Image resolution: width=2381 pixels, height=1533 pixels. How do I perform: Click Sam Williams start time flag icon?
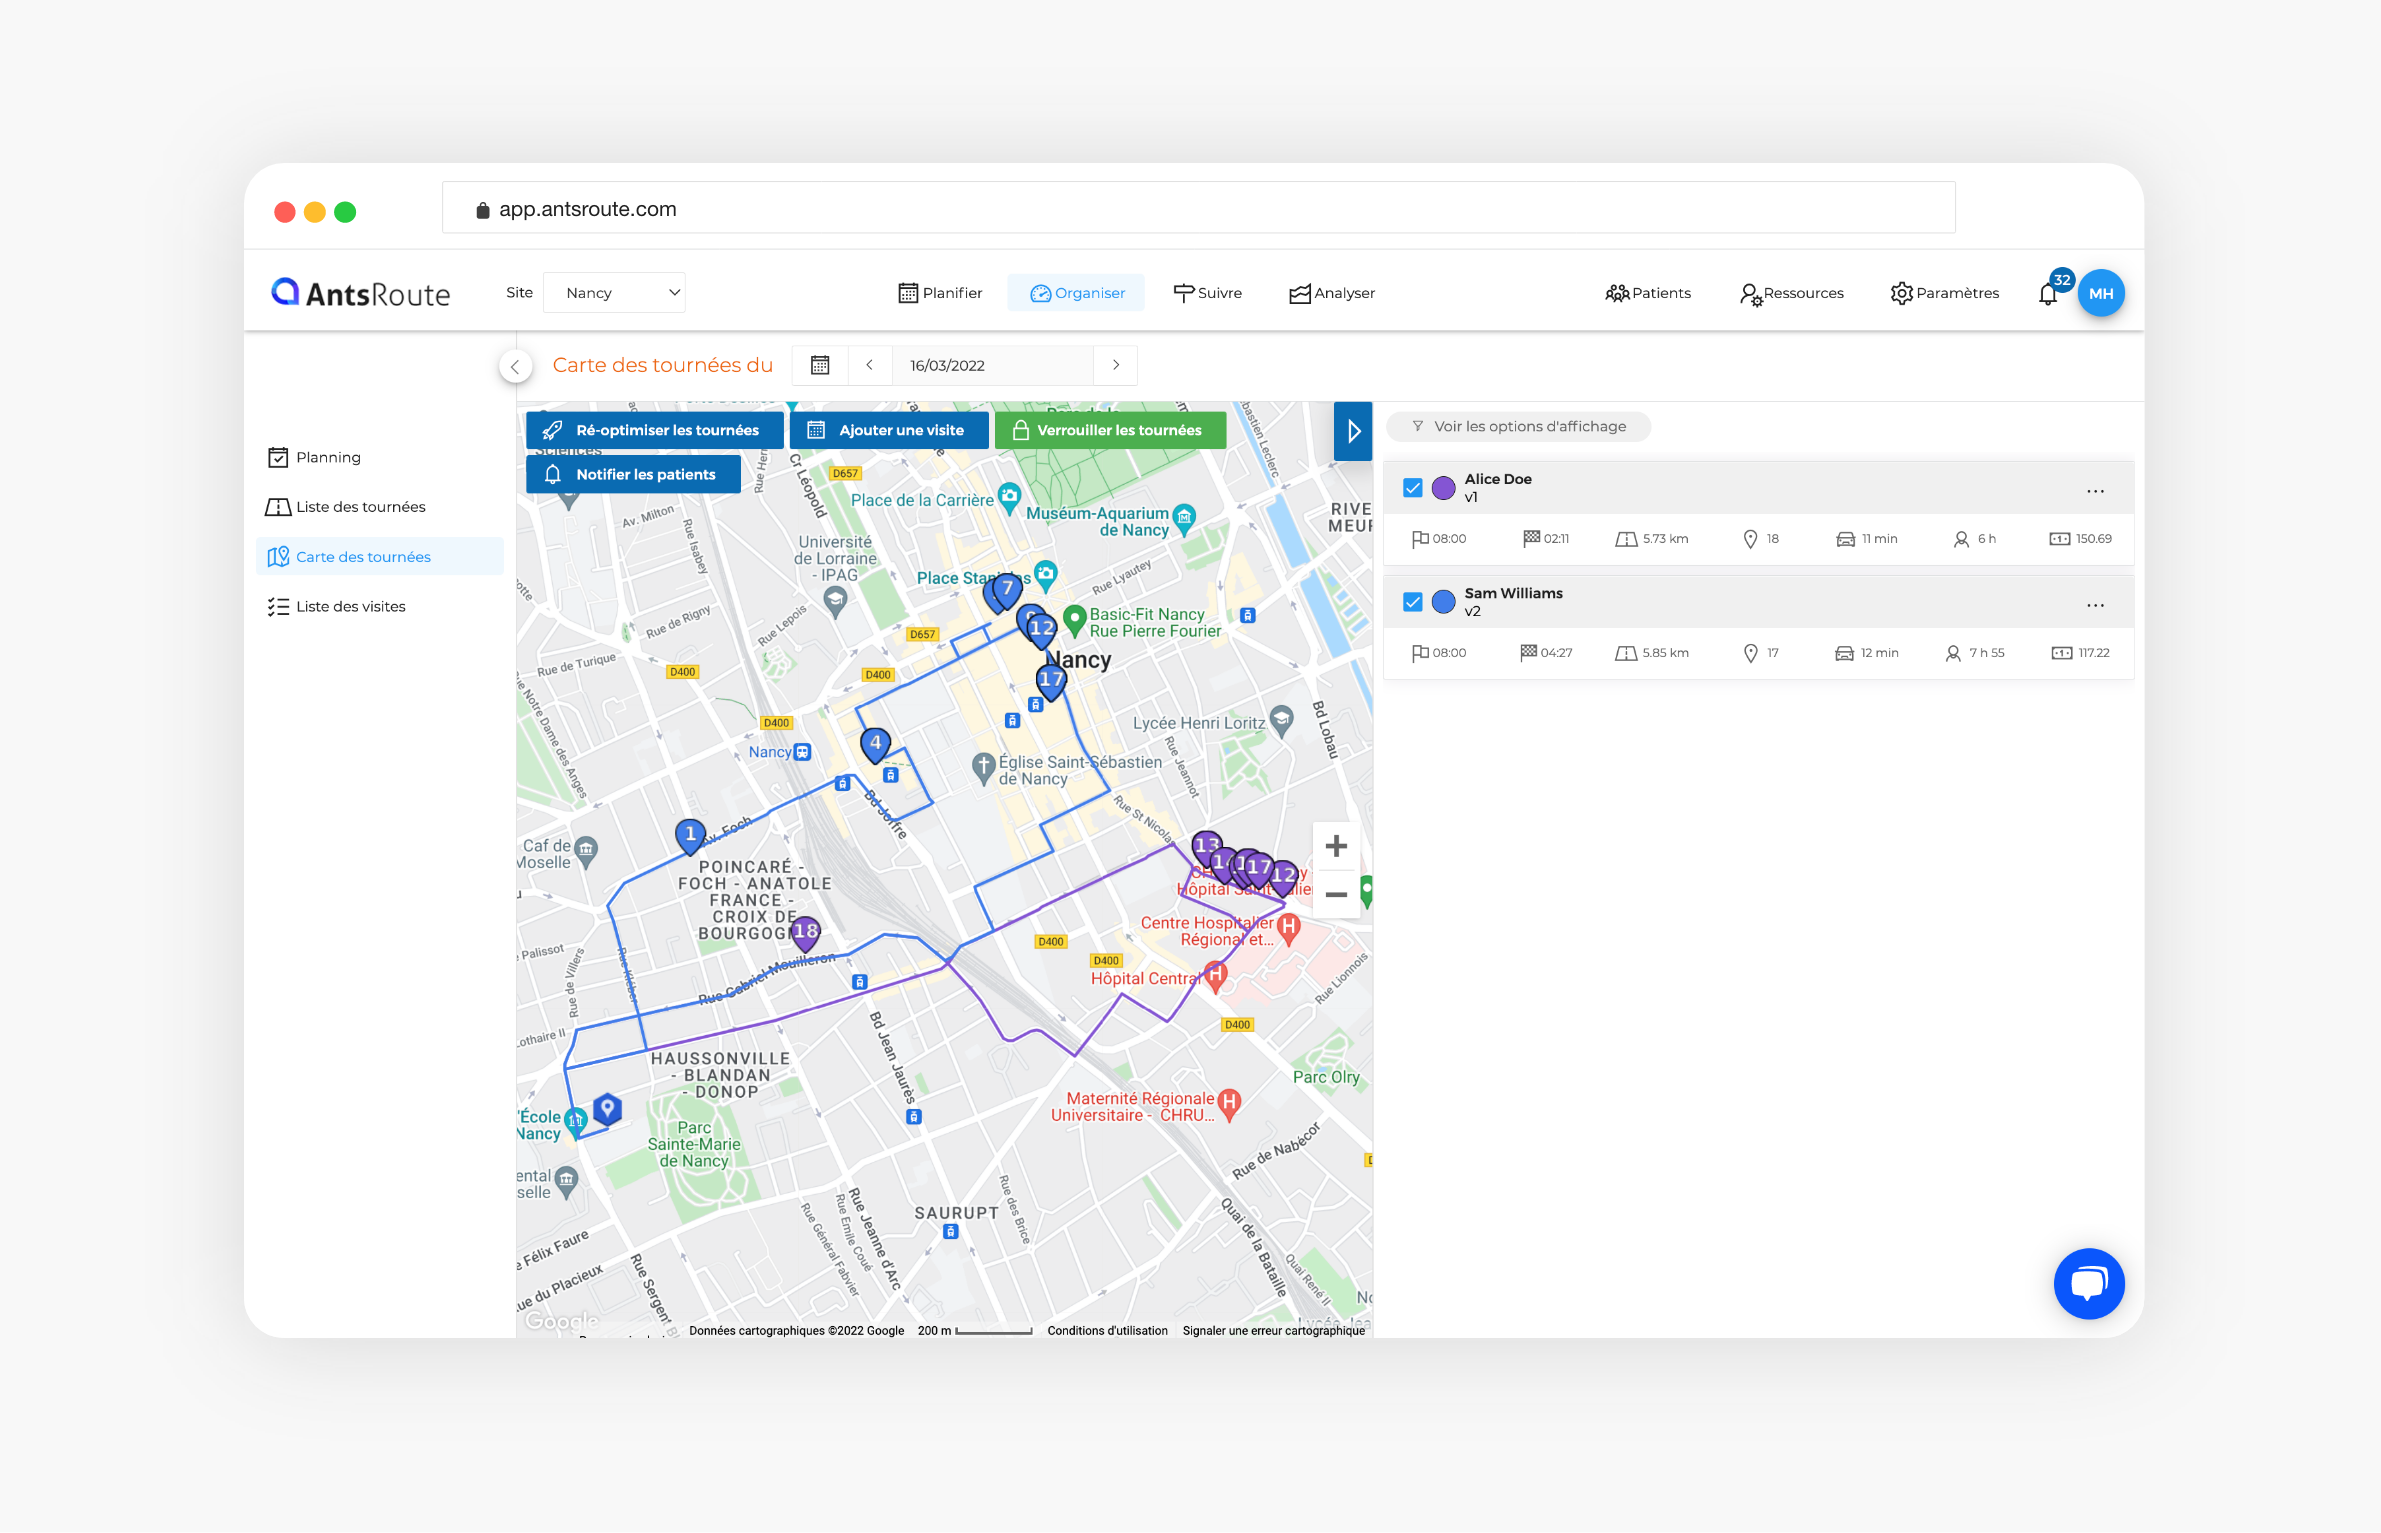1419,653
